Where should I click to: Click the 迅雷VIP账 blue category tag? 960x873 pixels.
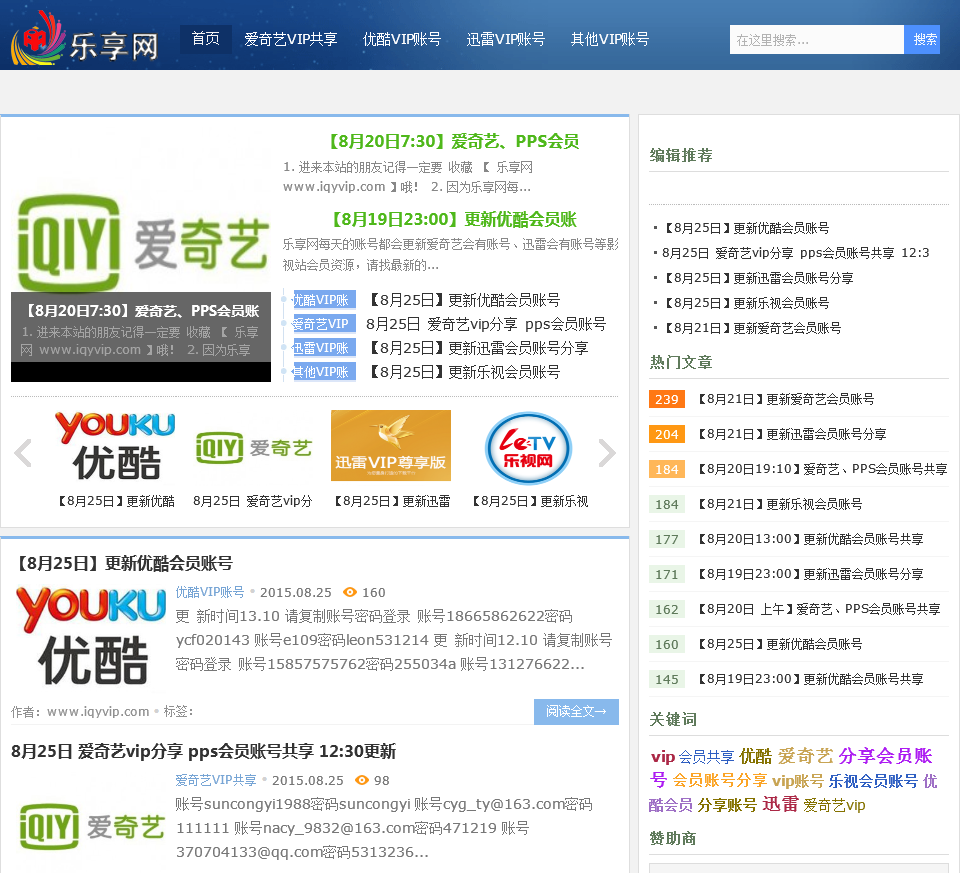(324, 348)
